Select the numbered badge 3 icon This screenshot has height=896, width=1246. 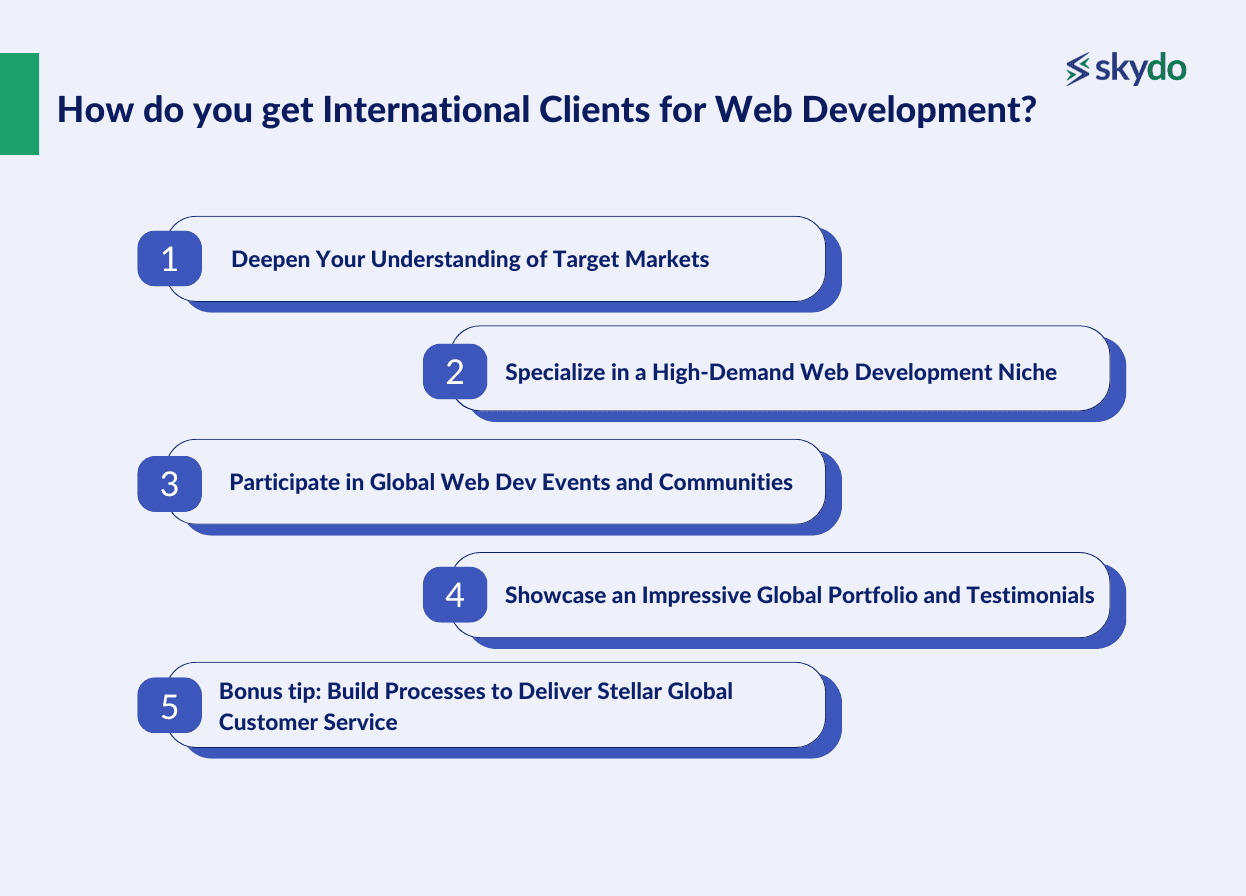click(x=169, y=483)
